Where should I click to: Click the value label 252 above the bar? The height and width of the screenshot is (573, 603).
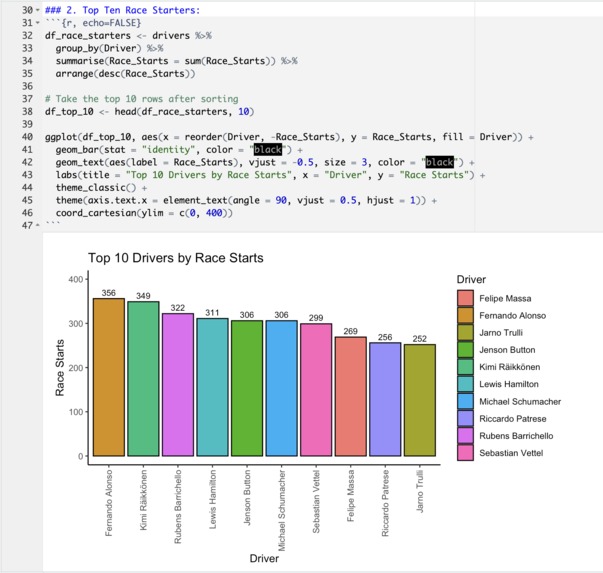point(420,338)
